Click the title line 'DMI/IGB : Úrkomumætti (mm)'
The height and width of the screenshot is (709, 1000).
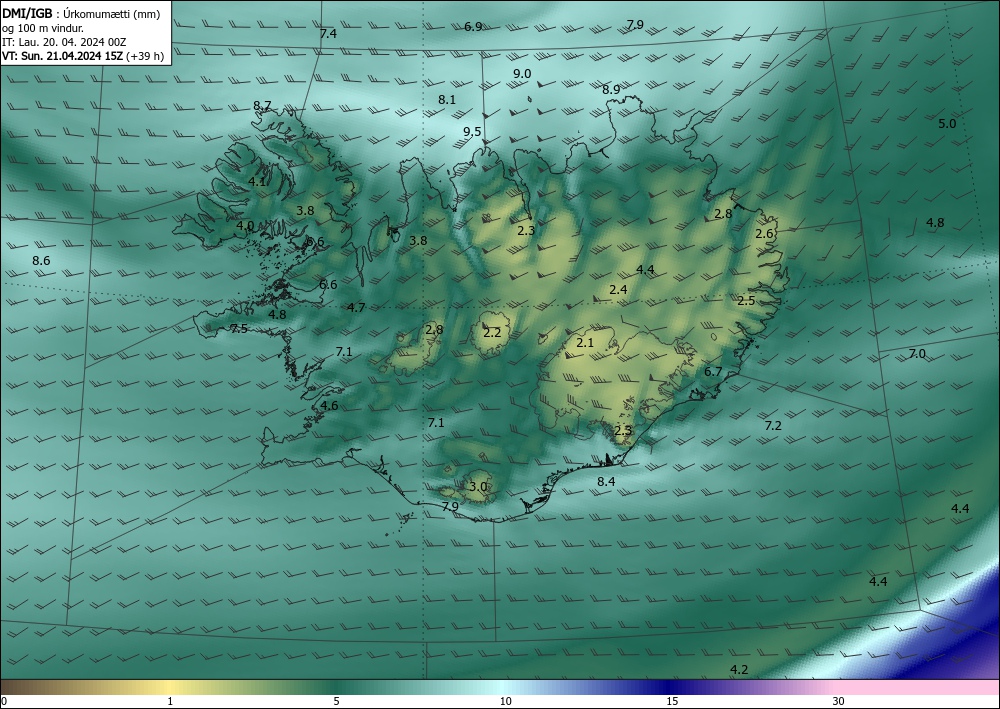click(x=81, y=14)
